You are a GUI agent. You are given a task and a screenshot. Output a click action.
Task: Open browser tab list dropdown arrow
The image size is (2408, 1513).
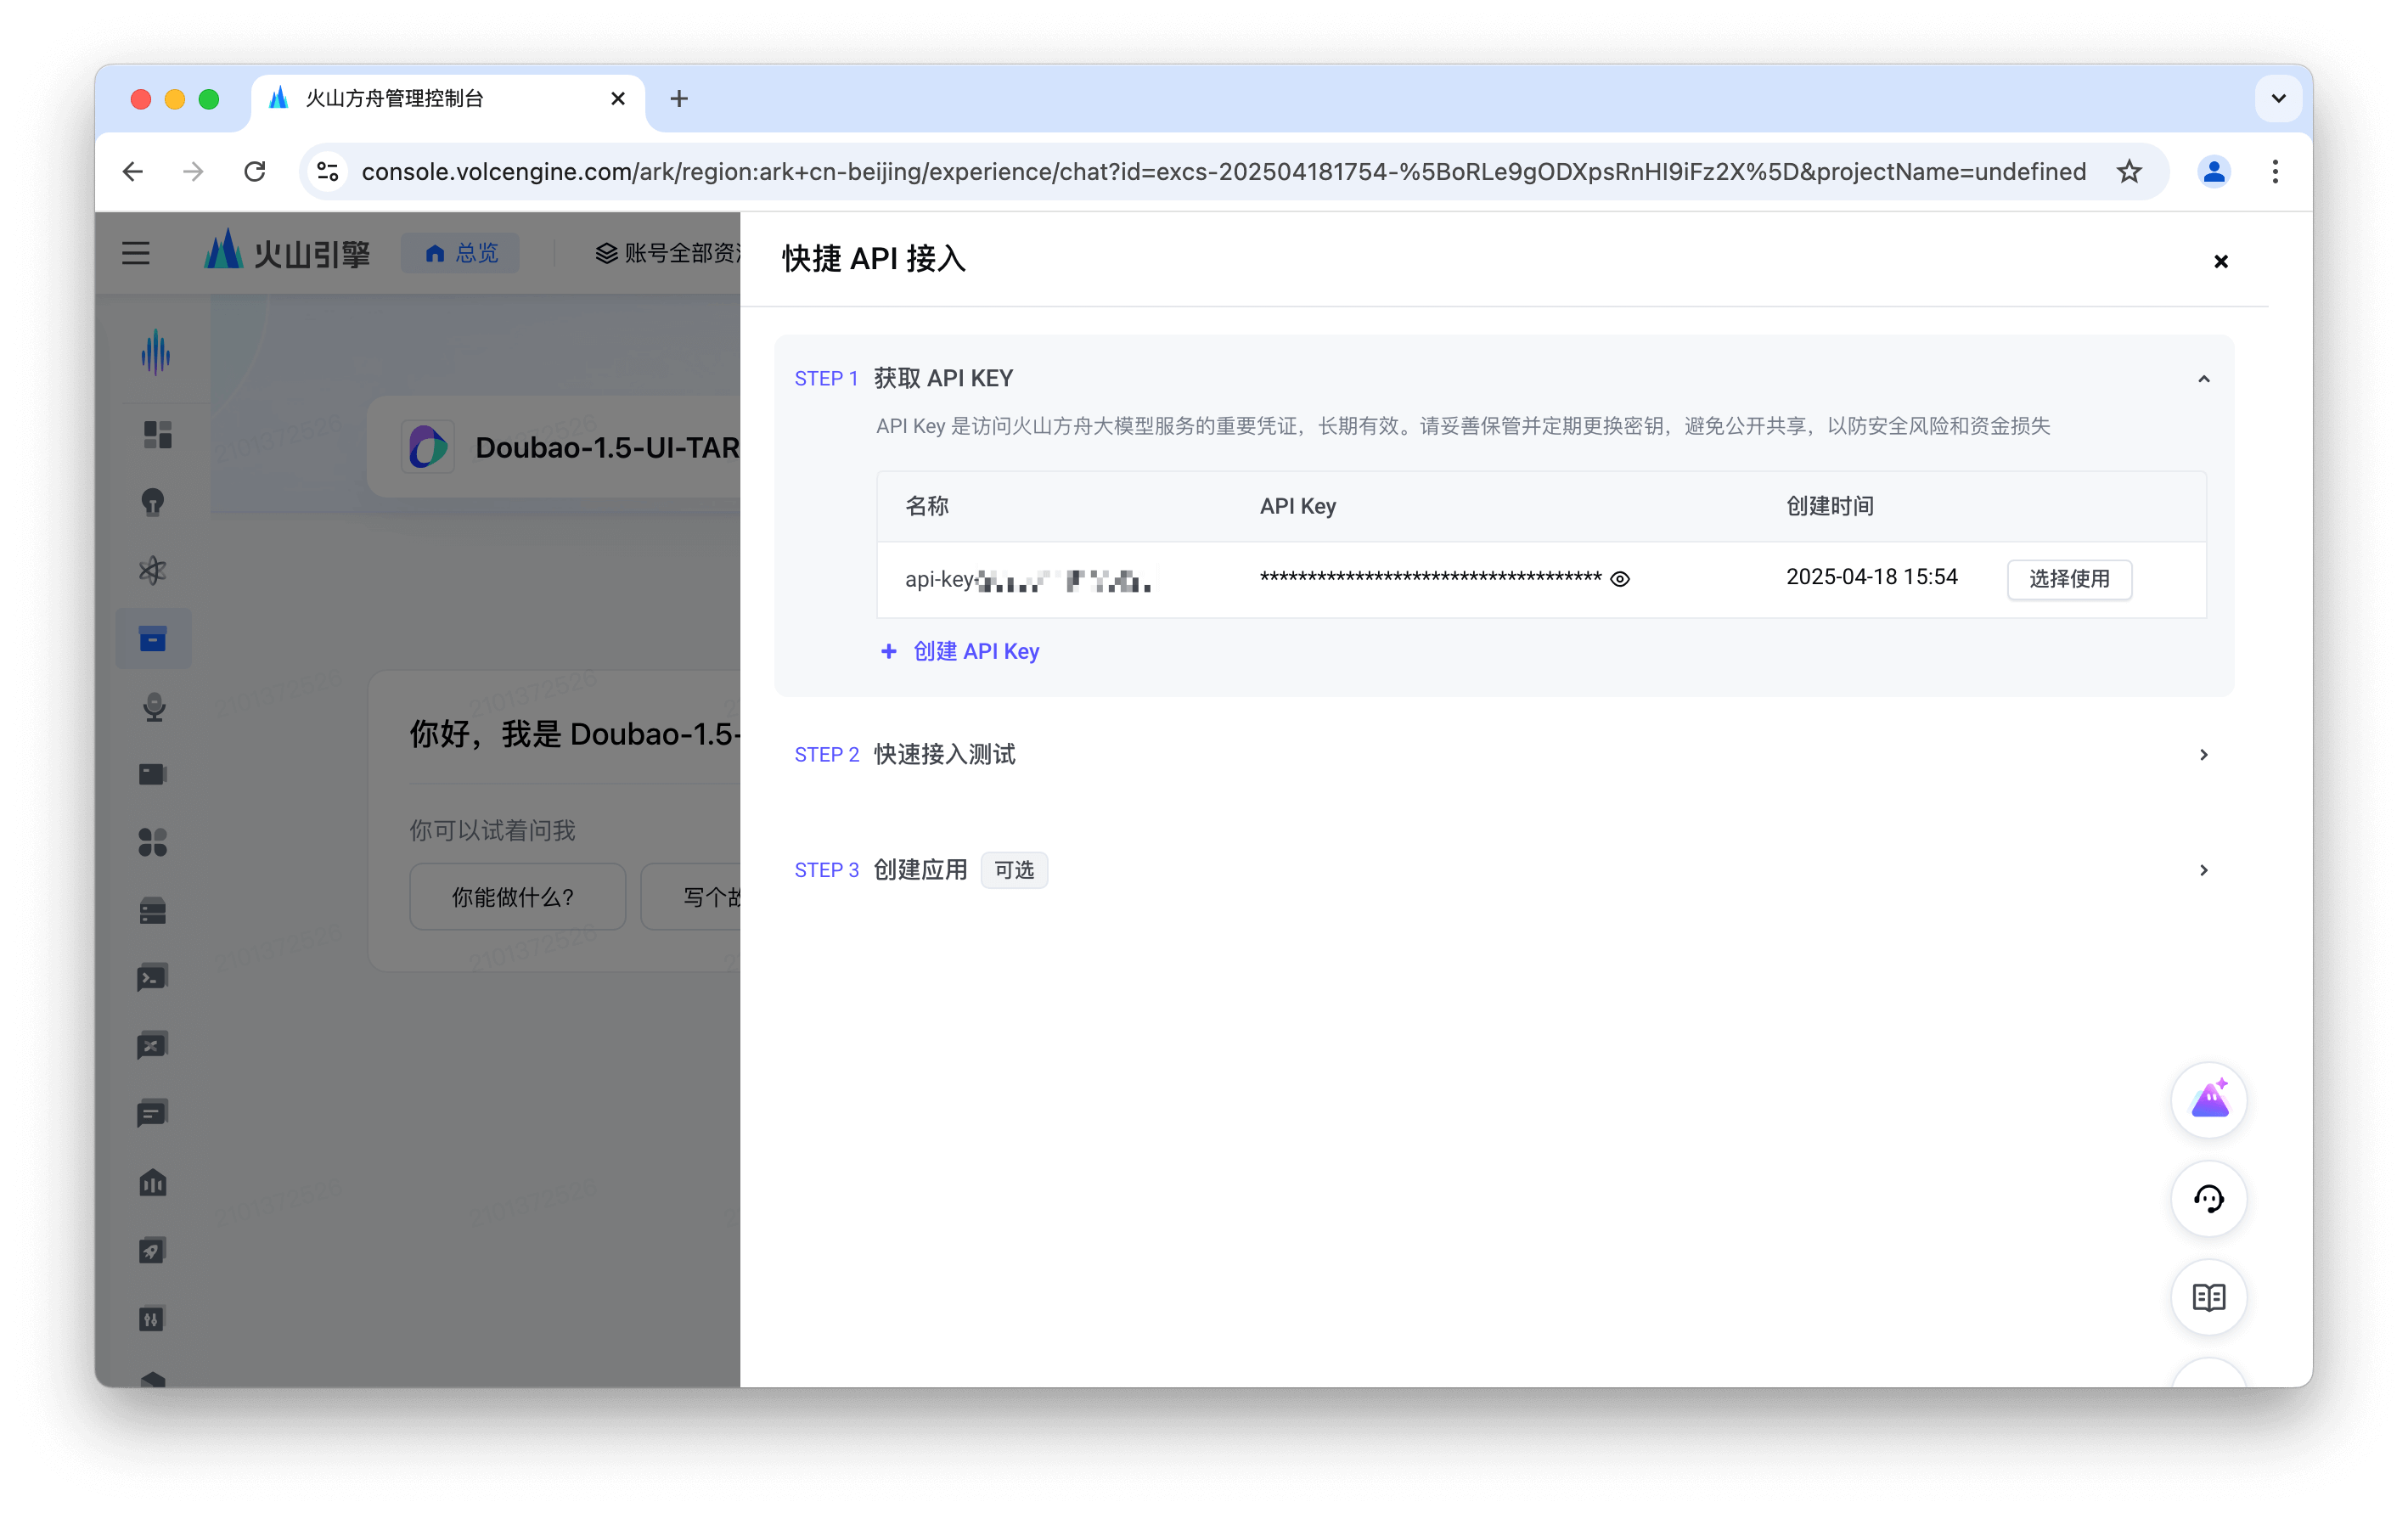(2278, 98)
